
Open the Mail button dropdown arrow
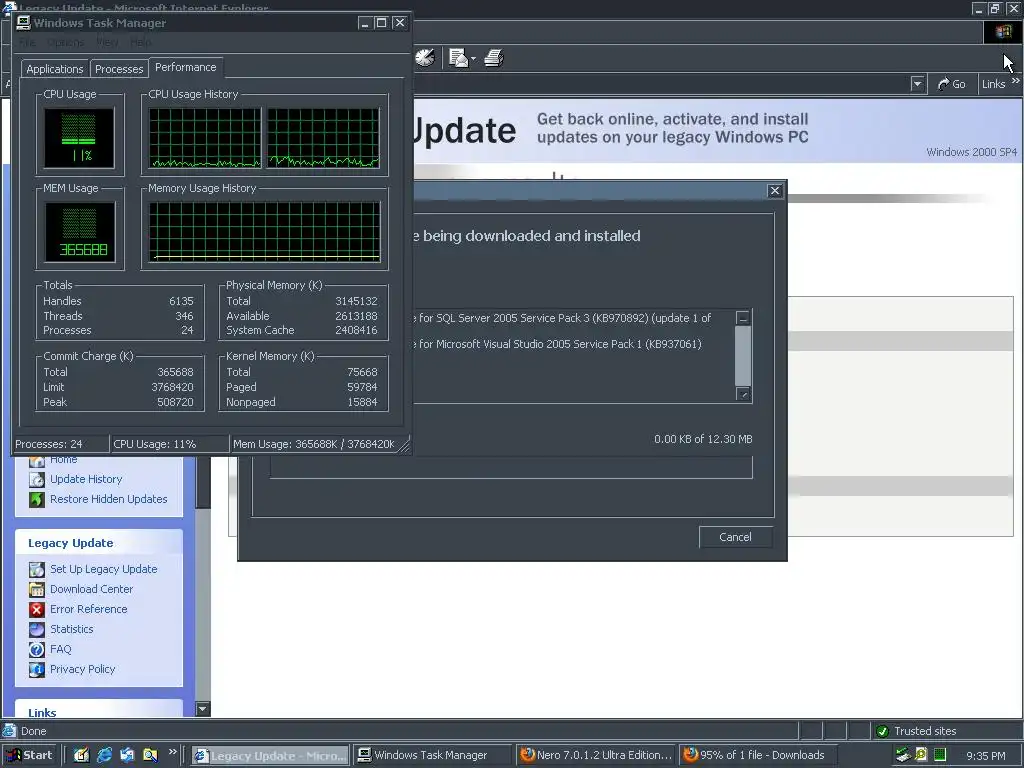click(x=473, y=59)
